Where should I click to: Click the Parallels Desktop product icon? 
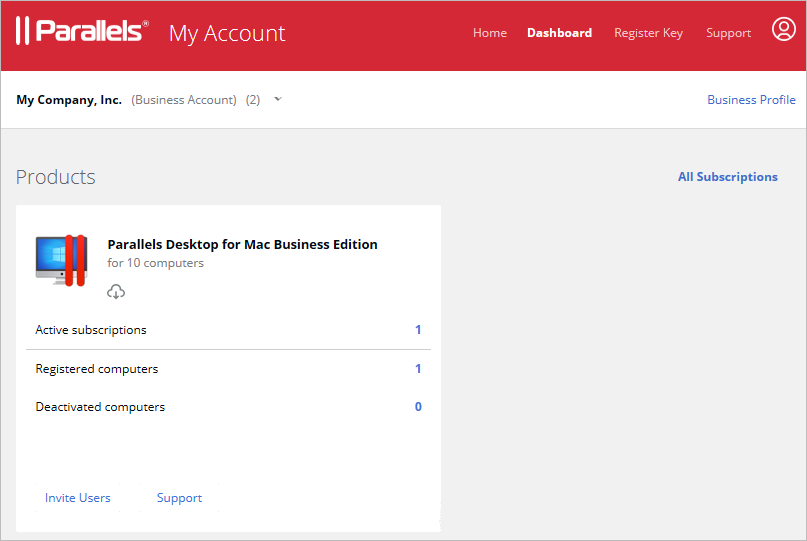[61, 260]
